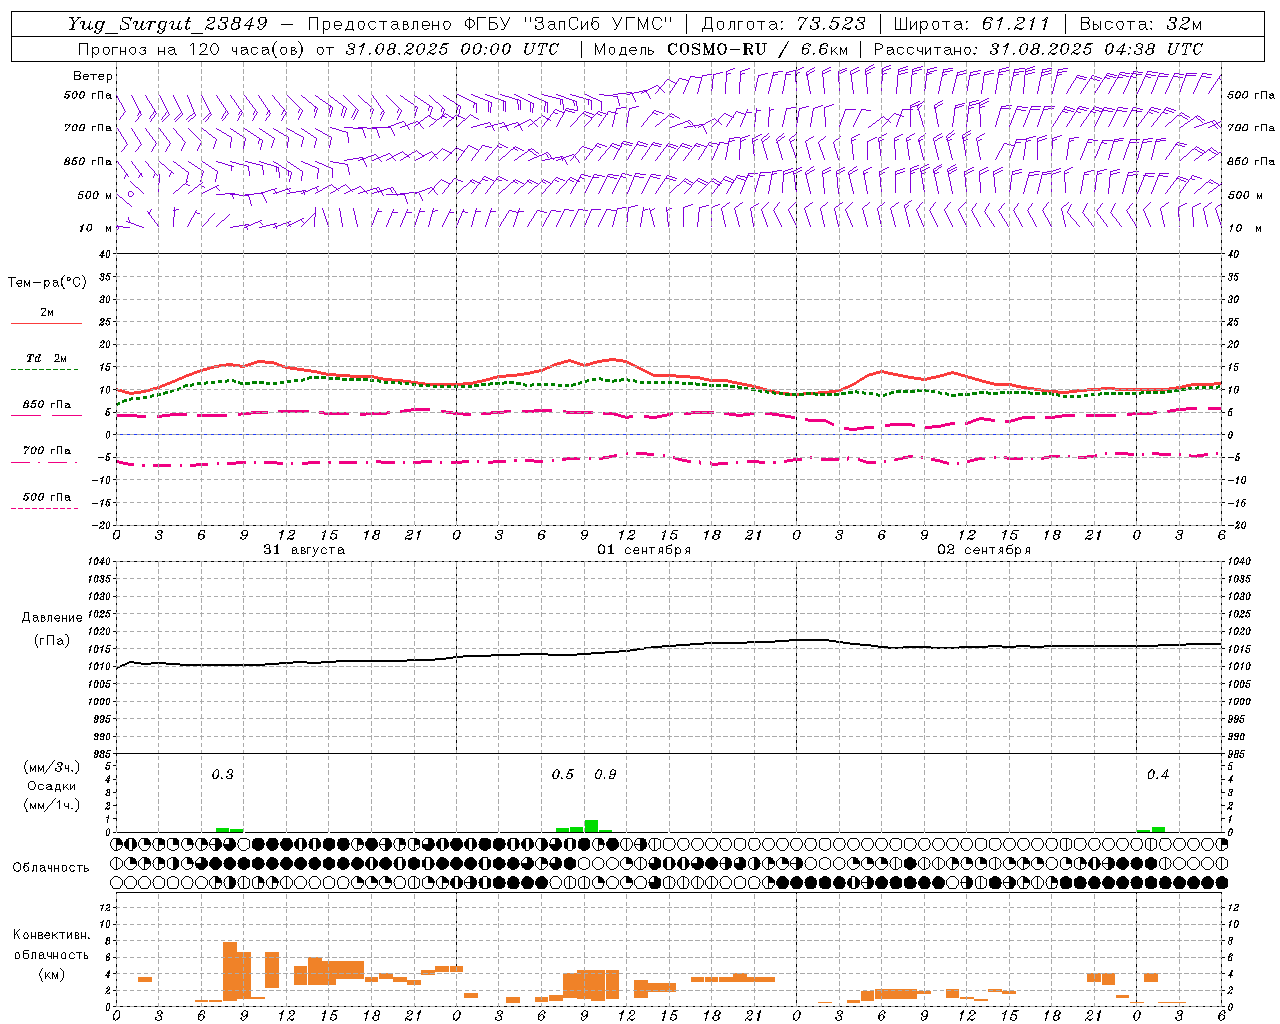
Task: Click the 'Тем-ра(°C)' panel label
Action: [x=47, y=282]
